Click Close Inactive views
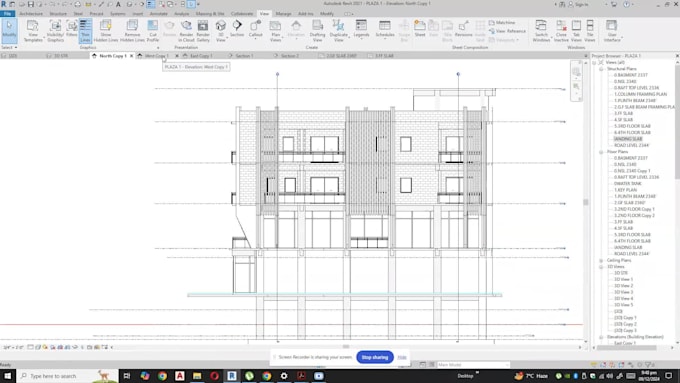The width and height of the screenshot is (680, 383). (561, 31)
